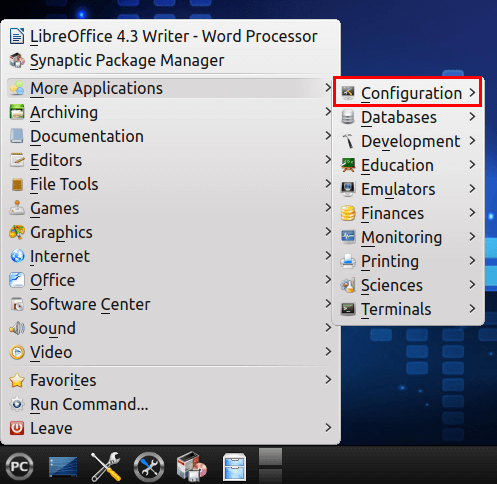Viewport: 497px width, 484px height.
Task: Open the Editors category label
Action: click(56, 160)
